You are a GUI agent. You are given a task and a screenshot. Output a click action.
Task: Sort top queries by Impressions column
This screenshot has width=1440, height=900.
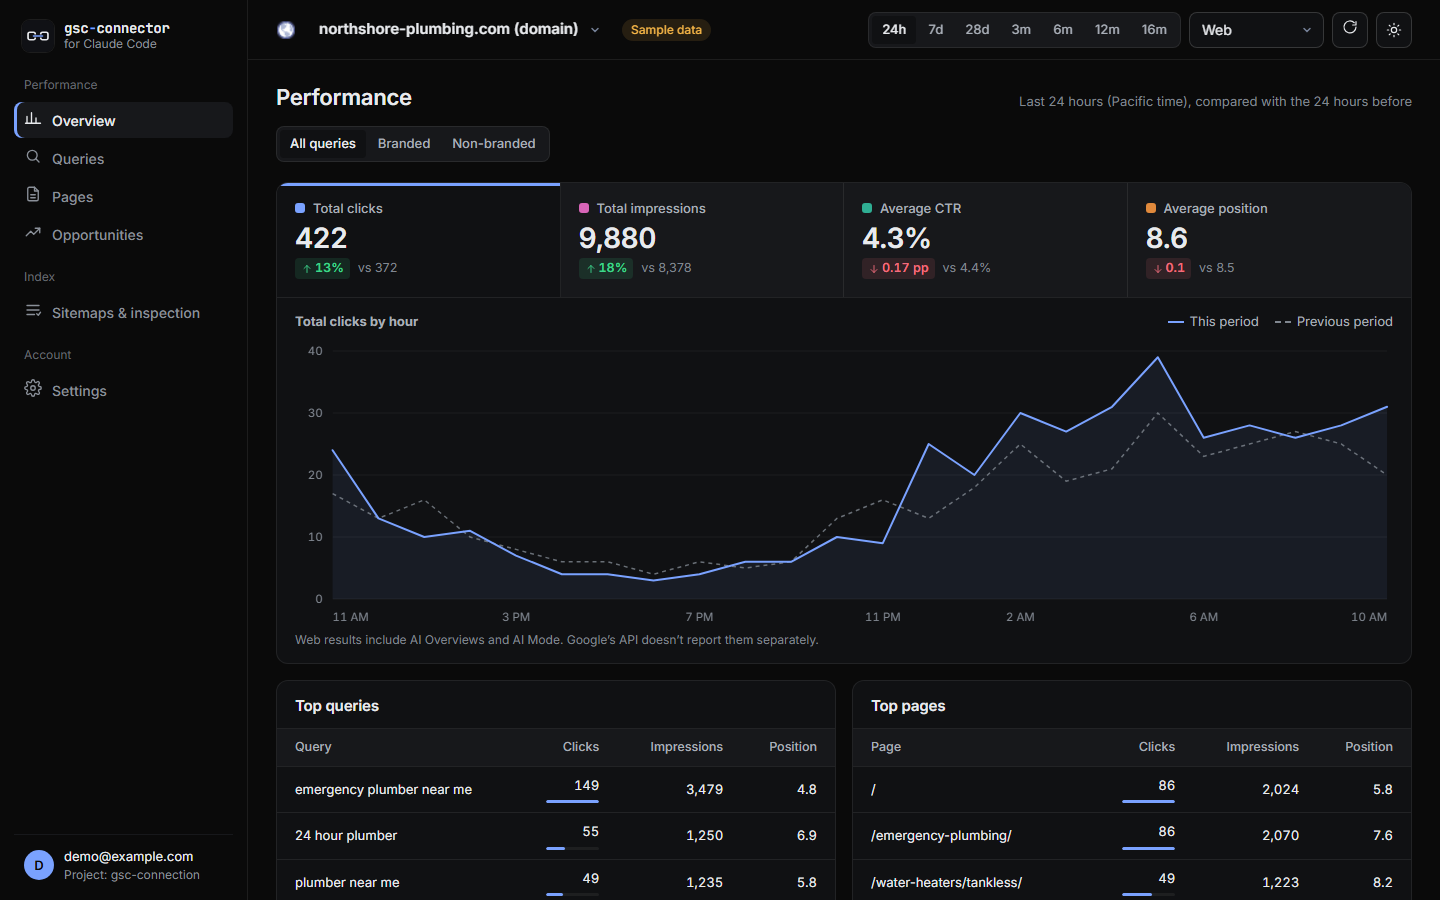click(686, 747)
